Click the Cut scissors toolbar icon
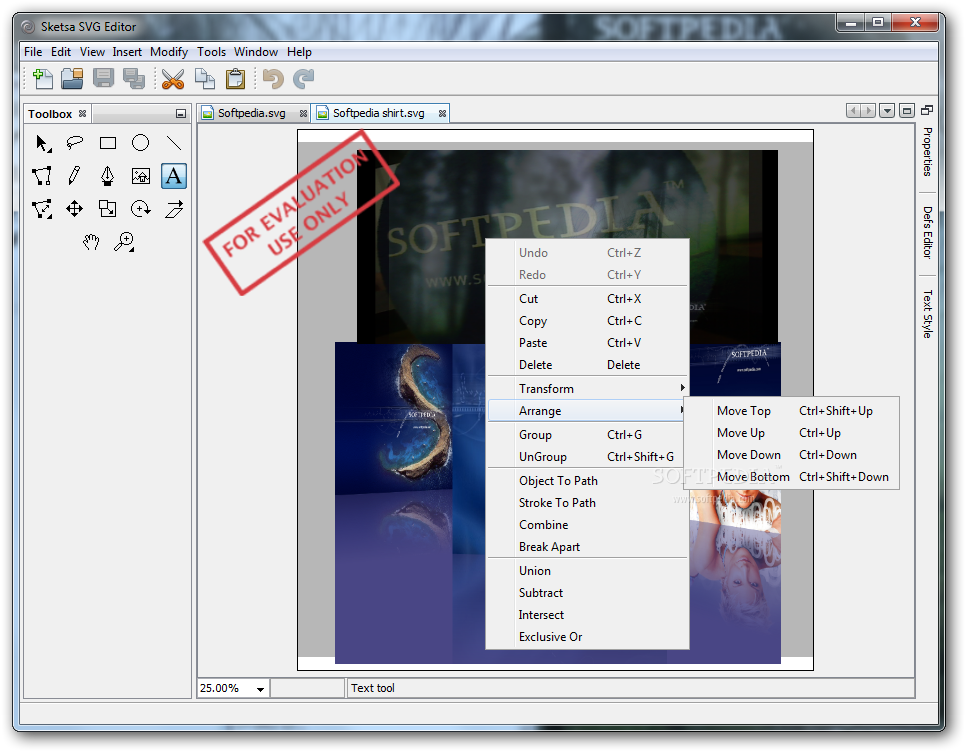 point(173,79)
